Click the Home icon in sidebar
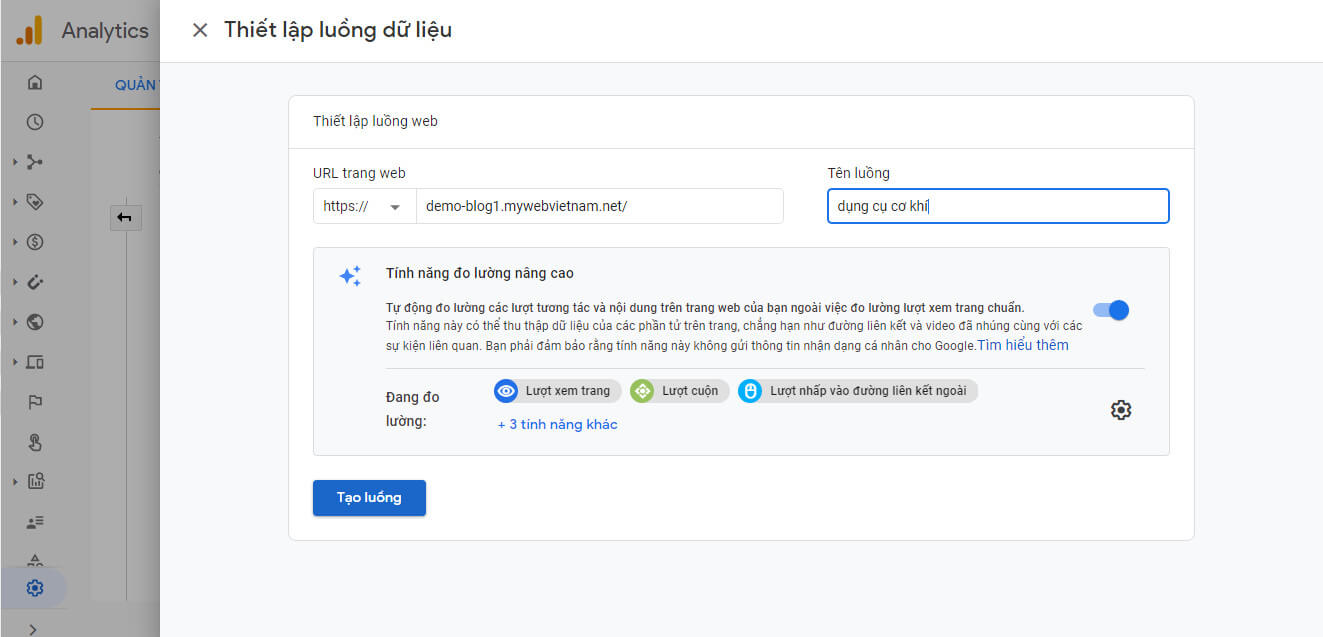This screenshot has width=1323, height=637. click(x=35, y=82)
